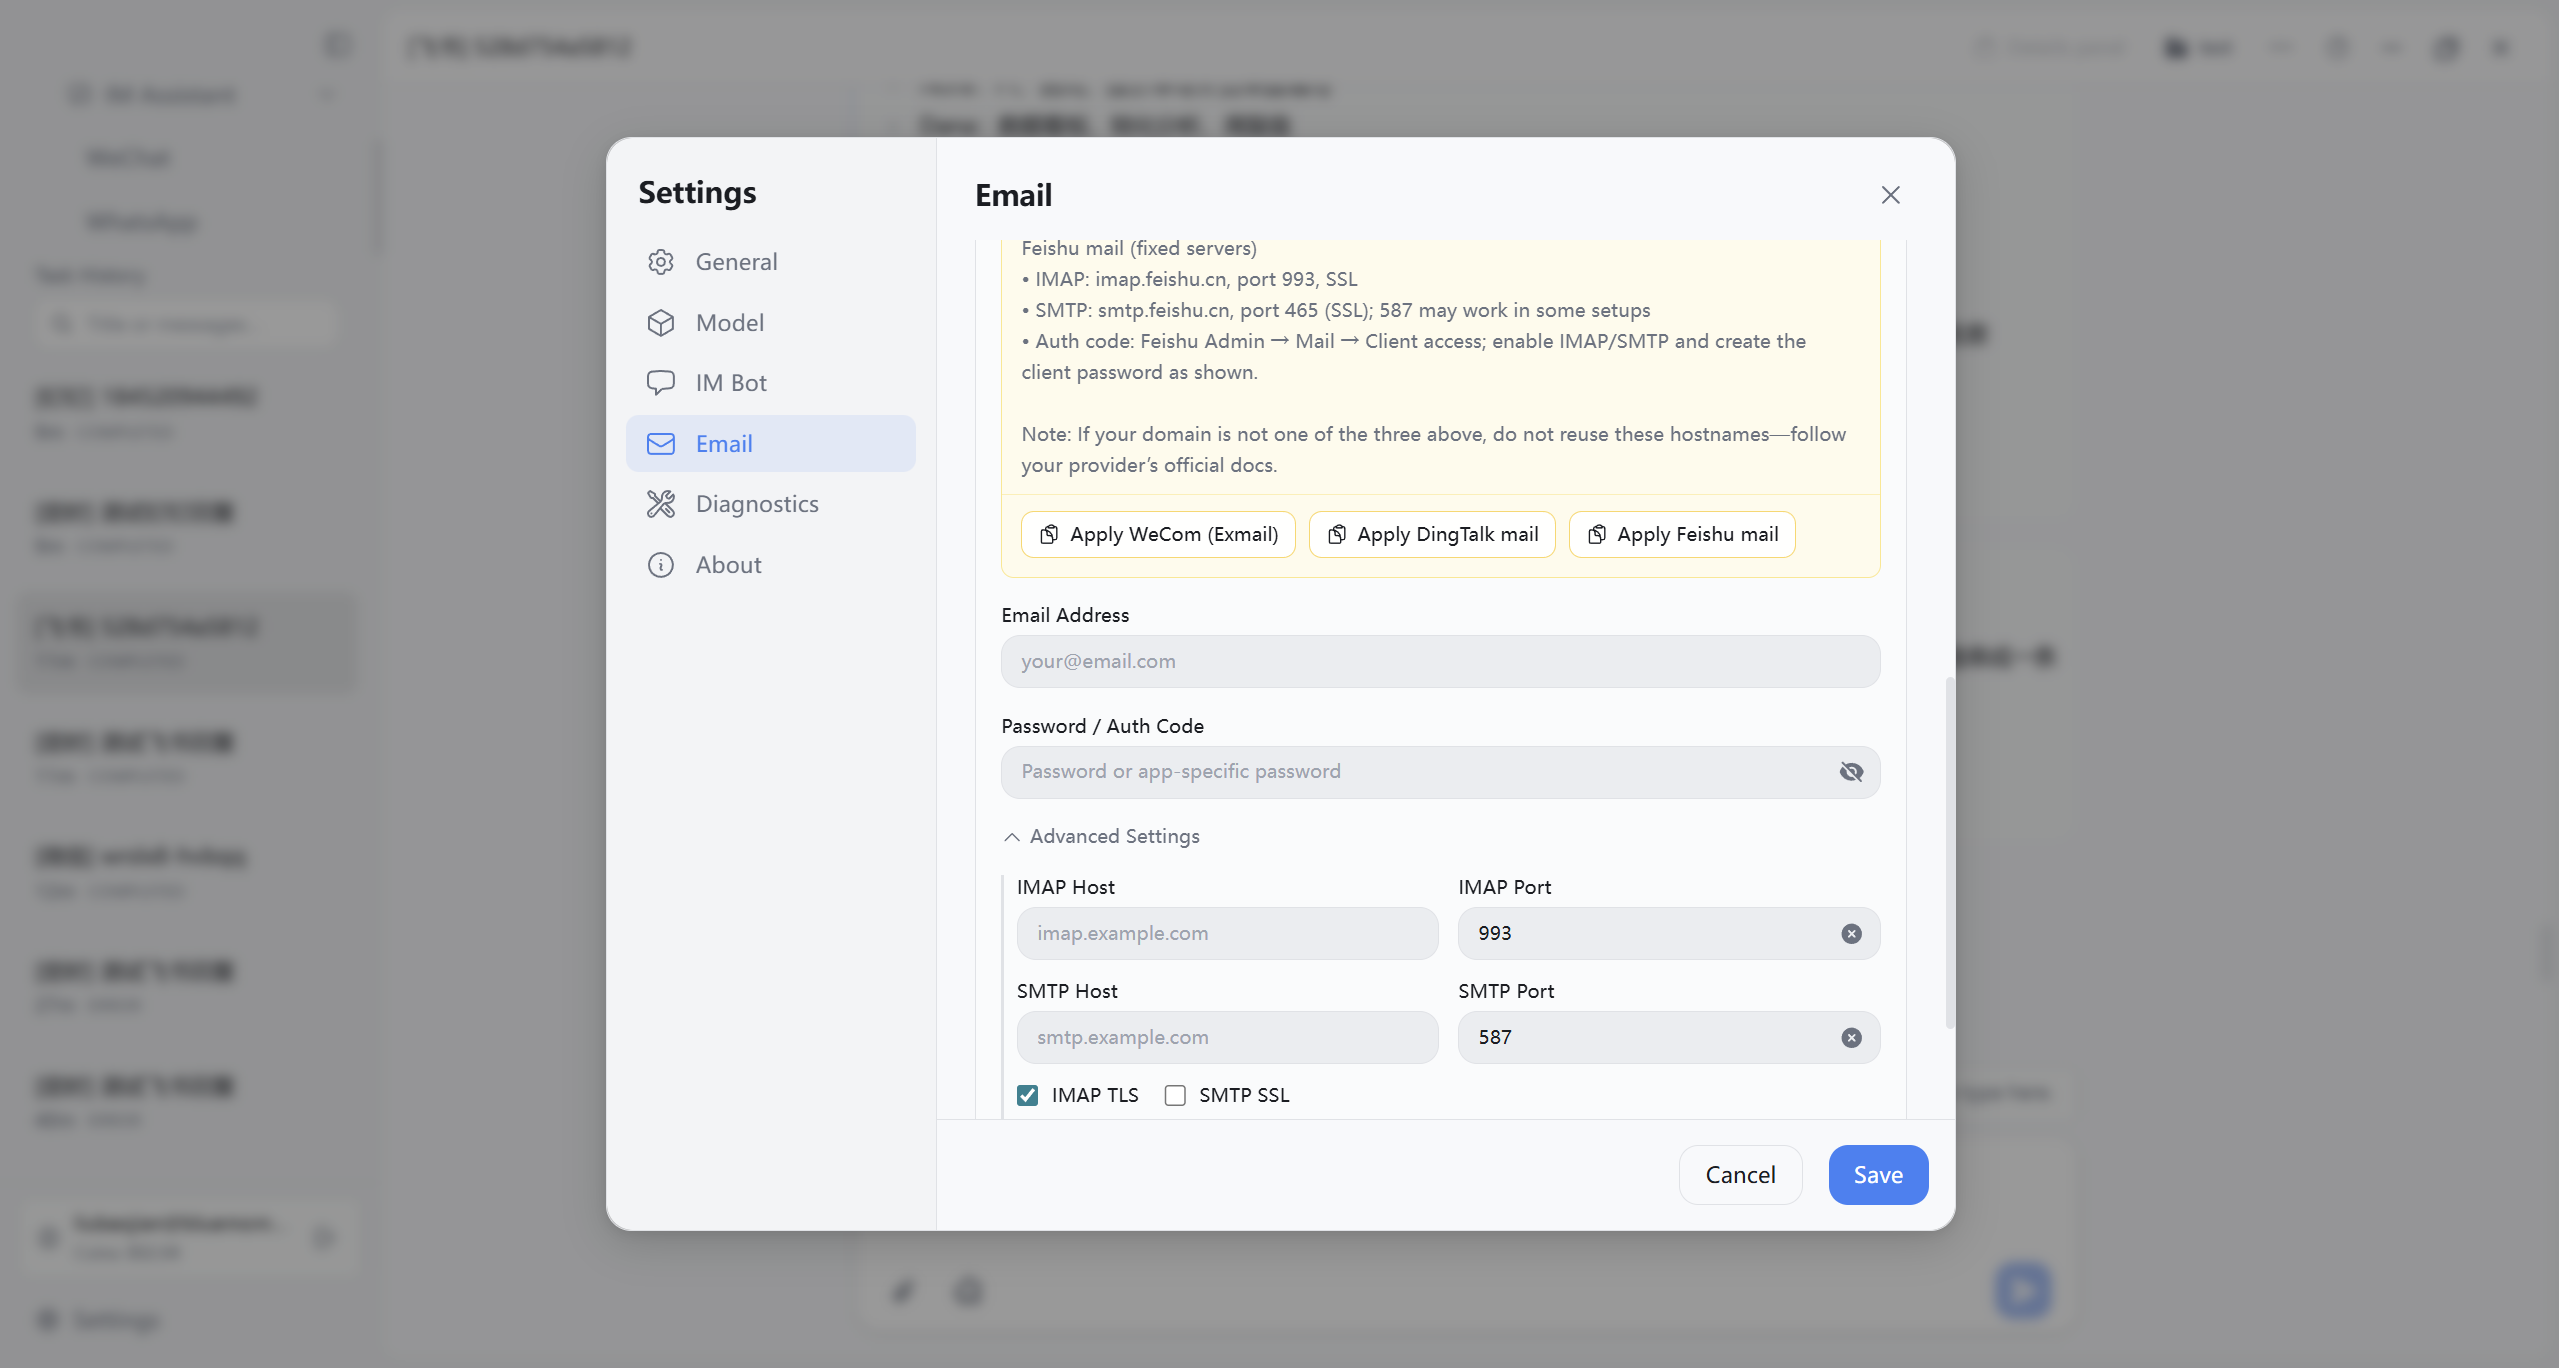This screenshot has width=2559, height=1368.
Task: Toggle password visibility eye icon
Action: [1851, 772]
